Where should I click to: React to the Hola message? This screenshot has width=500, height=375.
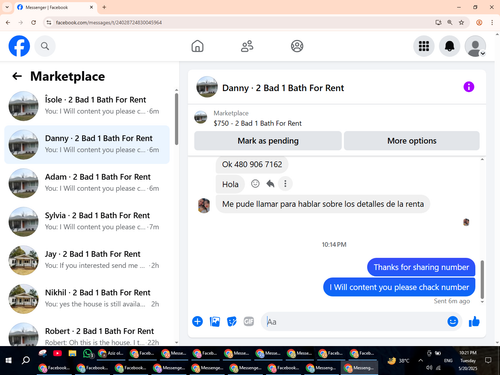point(255,184)
